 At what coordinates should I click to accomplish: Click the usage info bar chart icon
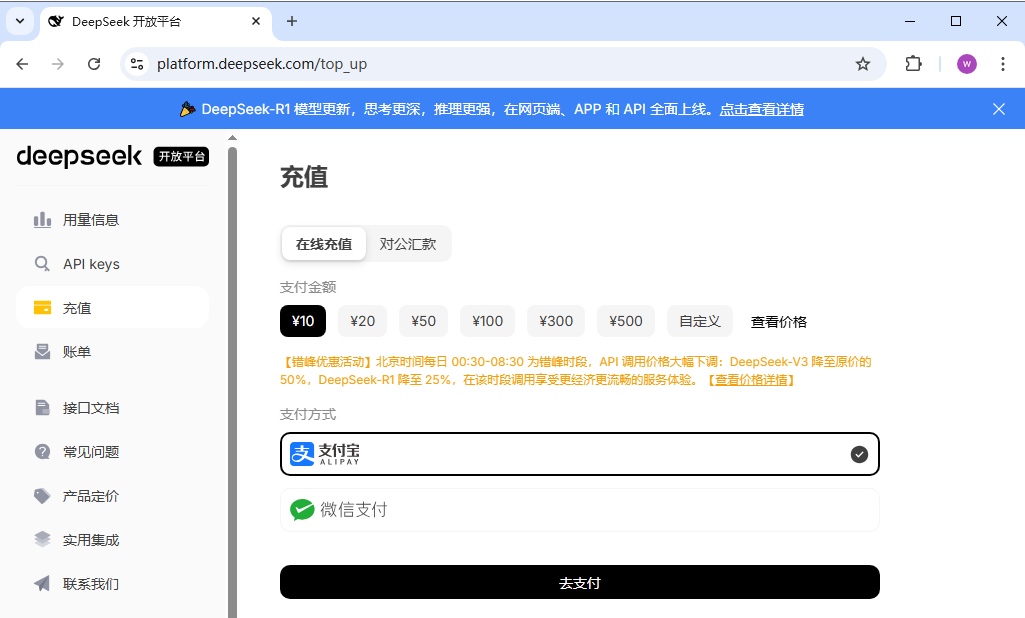[x=42, y=220]
